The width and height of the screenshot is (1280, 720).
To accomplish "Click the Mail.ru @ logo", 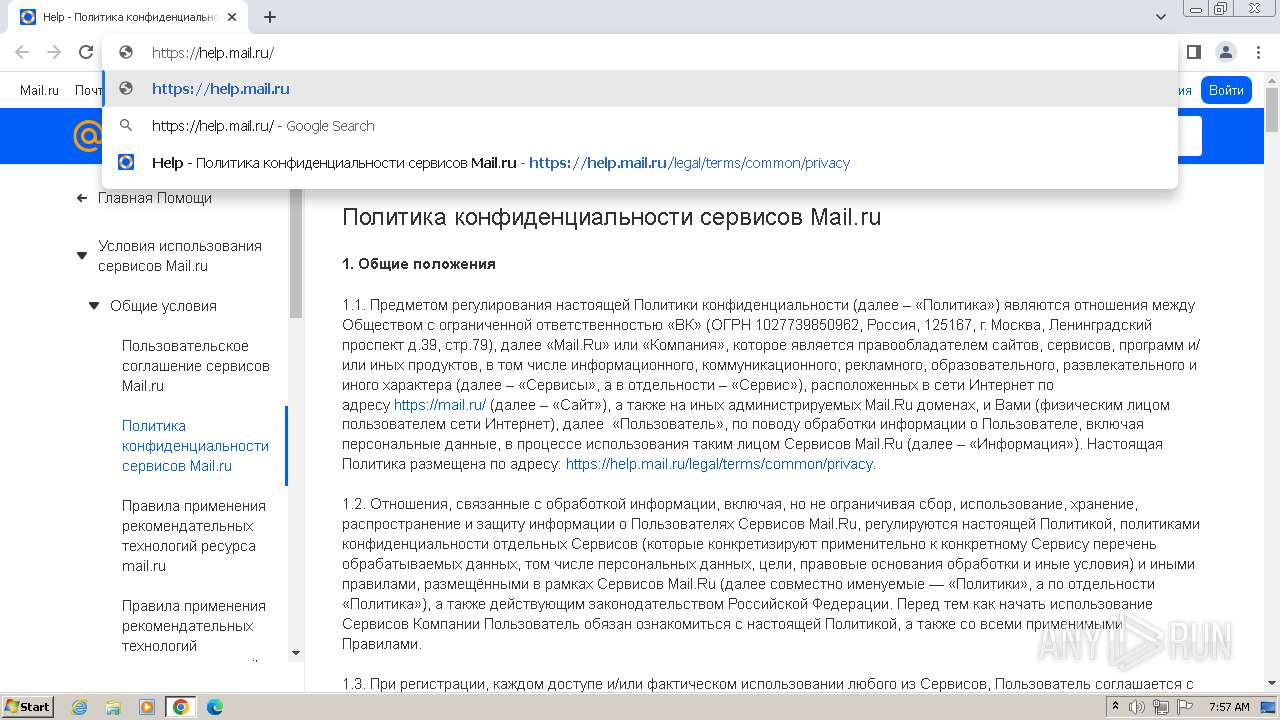I will coord(88,135).
